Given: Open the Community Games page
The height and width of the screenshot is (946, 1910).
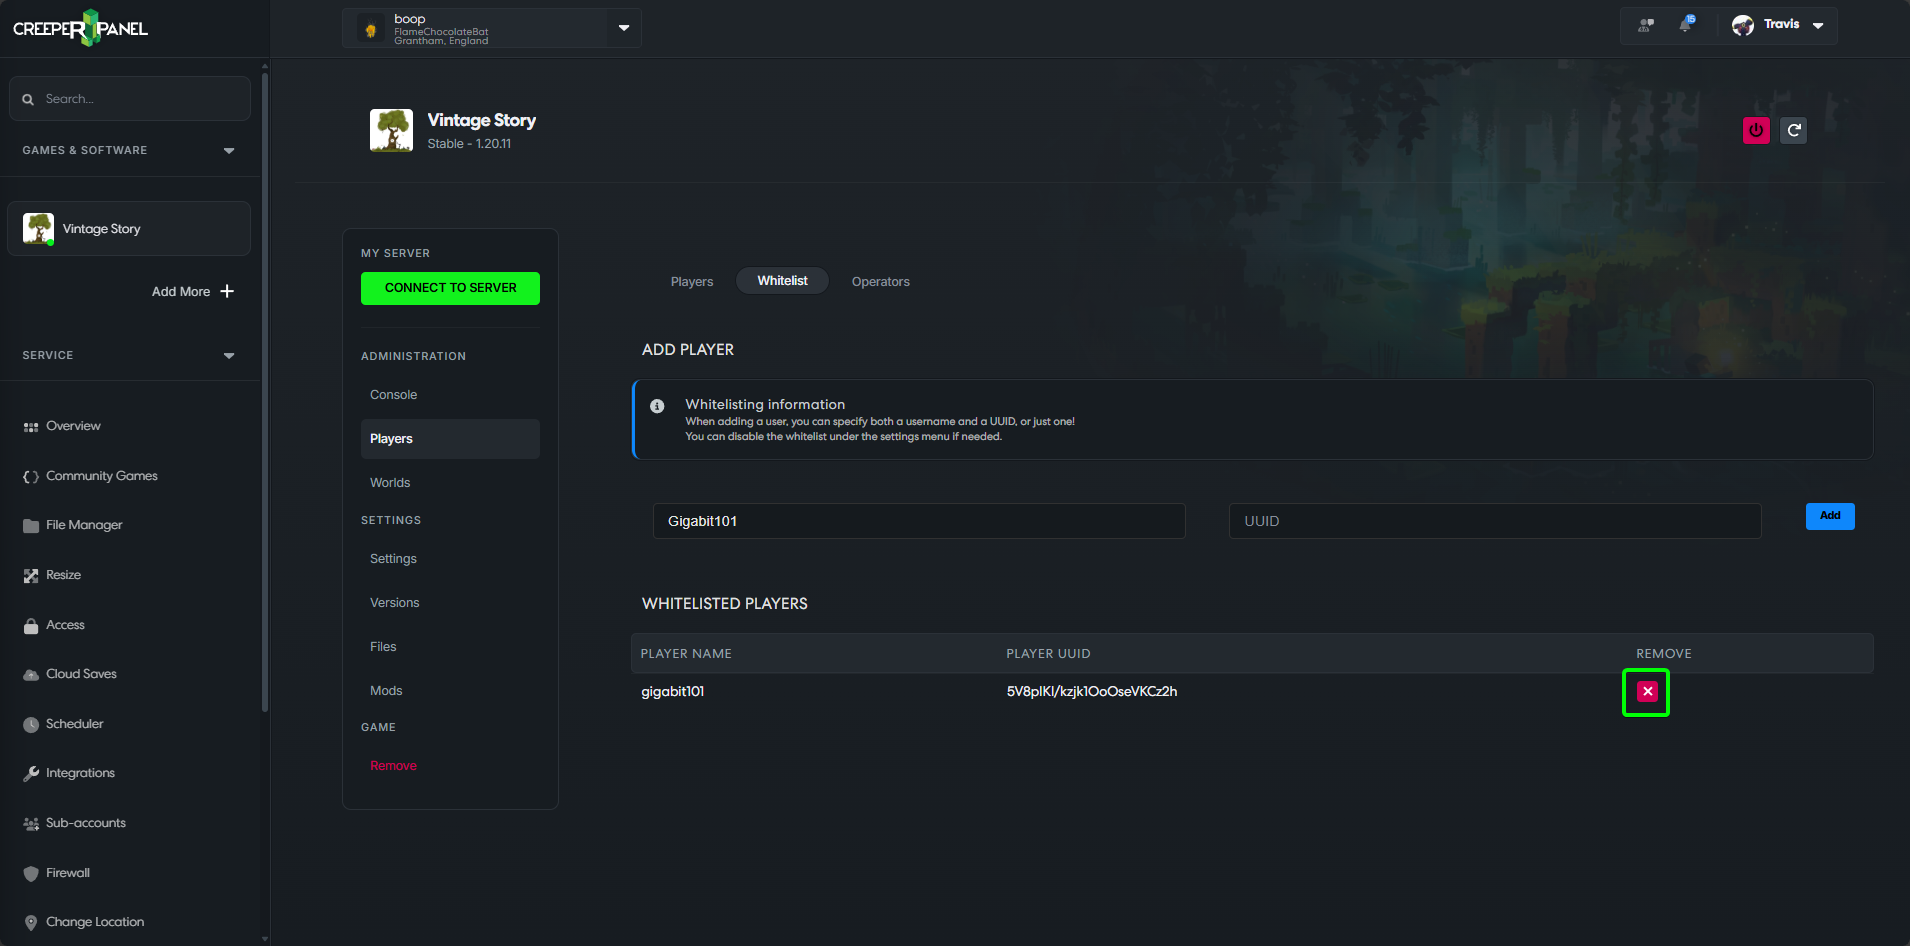Looking at the screenshot, I should pyautogui.click(x=102, y=476).
